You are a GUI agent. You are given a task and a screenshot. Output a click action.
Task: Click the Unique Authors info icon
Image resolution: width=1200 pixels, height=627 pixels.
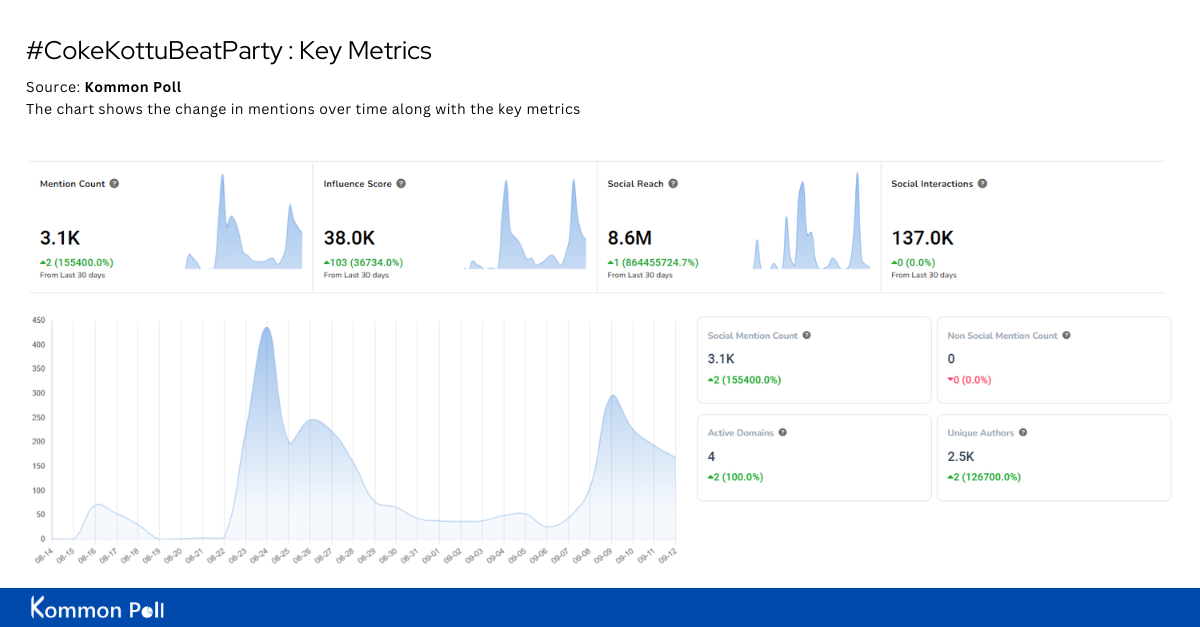tap(1023, 433)
